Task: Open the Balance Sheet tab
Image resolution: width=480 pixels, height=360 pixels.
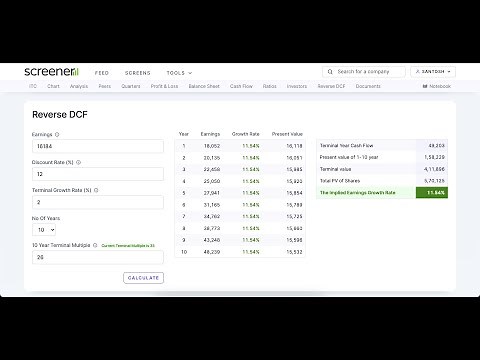Action: (x=204, y=86)
